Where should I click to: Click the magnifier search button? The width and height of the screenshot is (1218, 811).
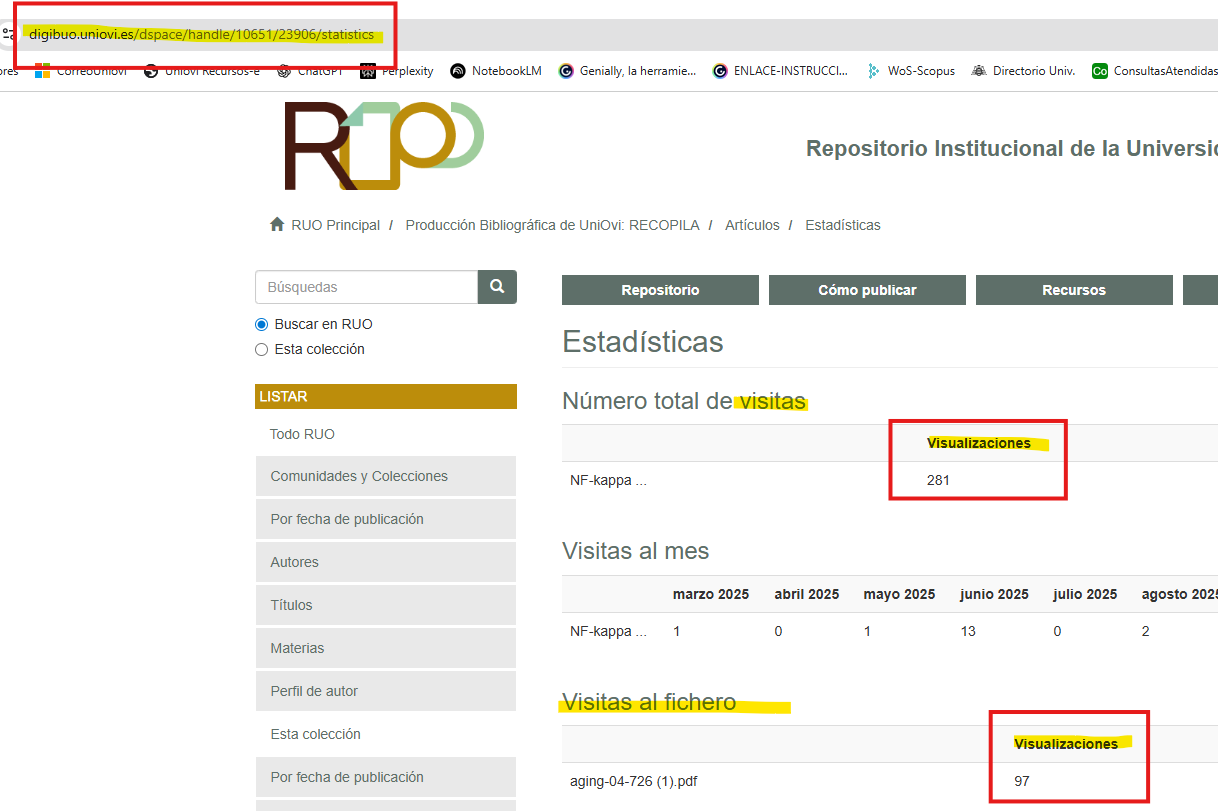tap(497, 287)
